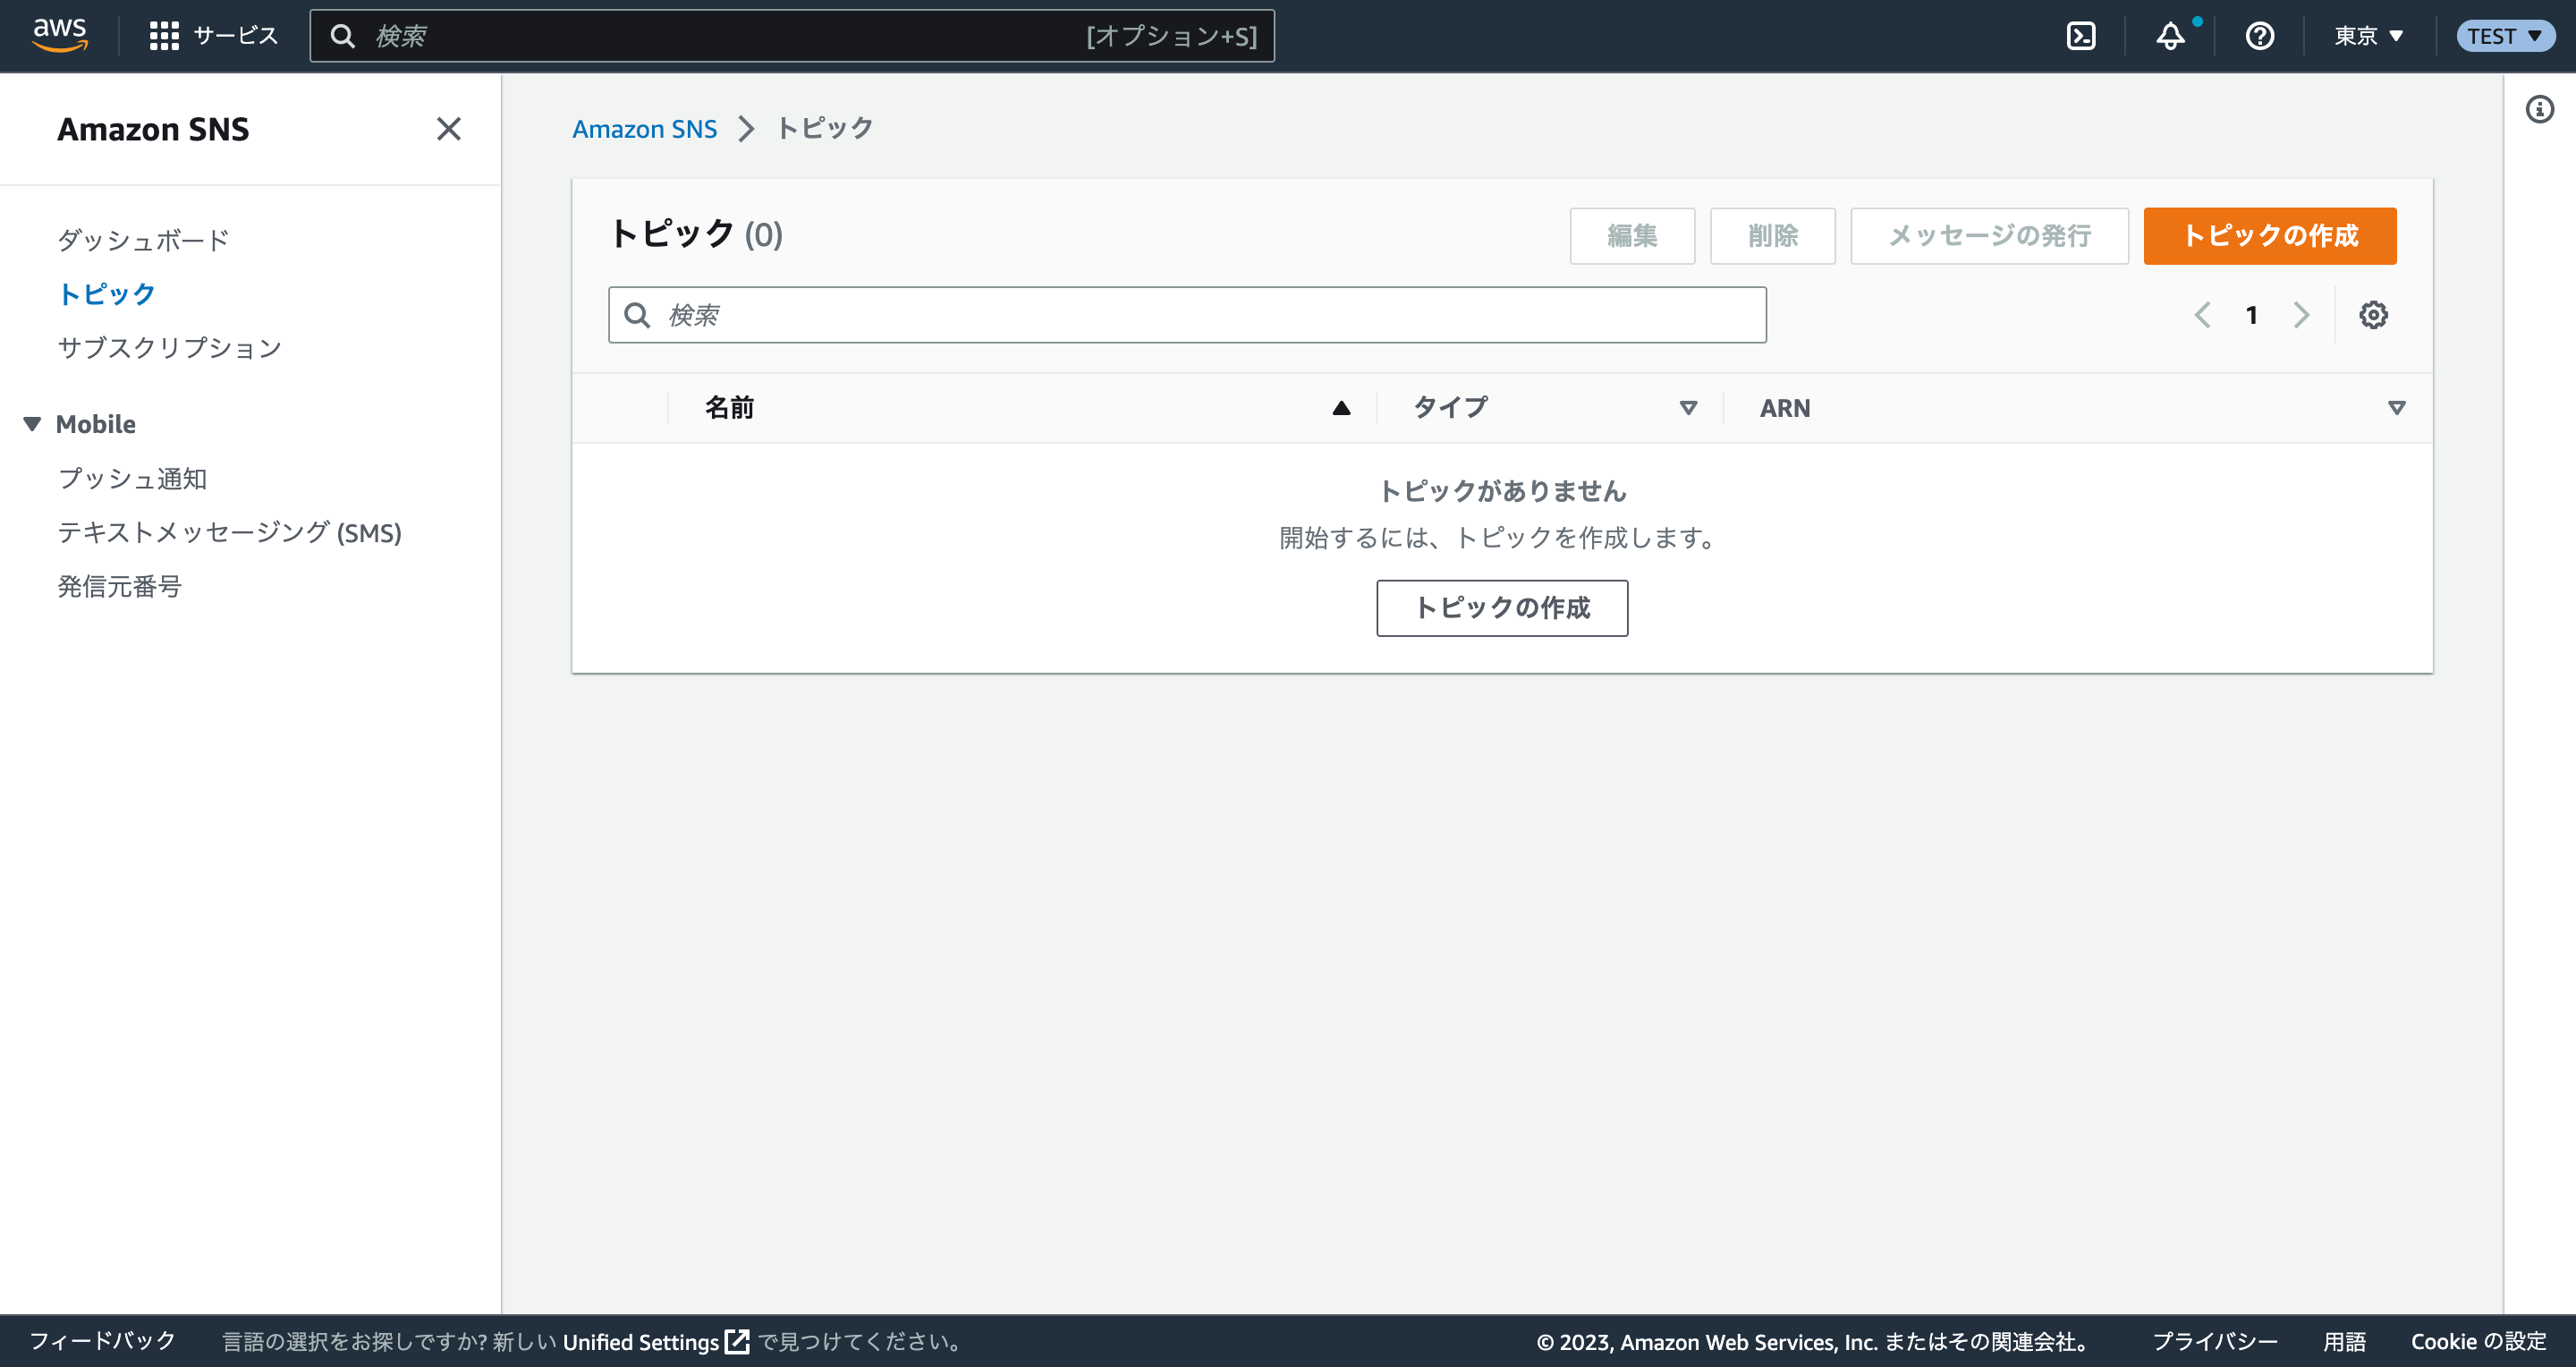This screenshot has width=2576, height=1367.
Task: Collapse the Mobile section in the sidebar
Action: 31,422
